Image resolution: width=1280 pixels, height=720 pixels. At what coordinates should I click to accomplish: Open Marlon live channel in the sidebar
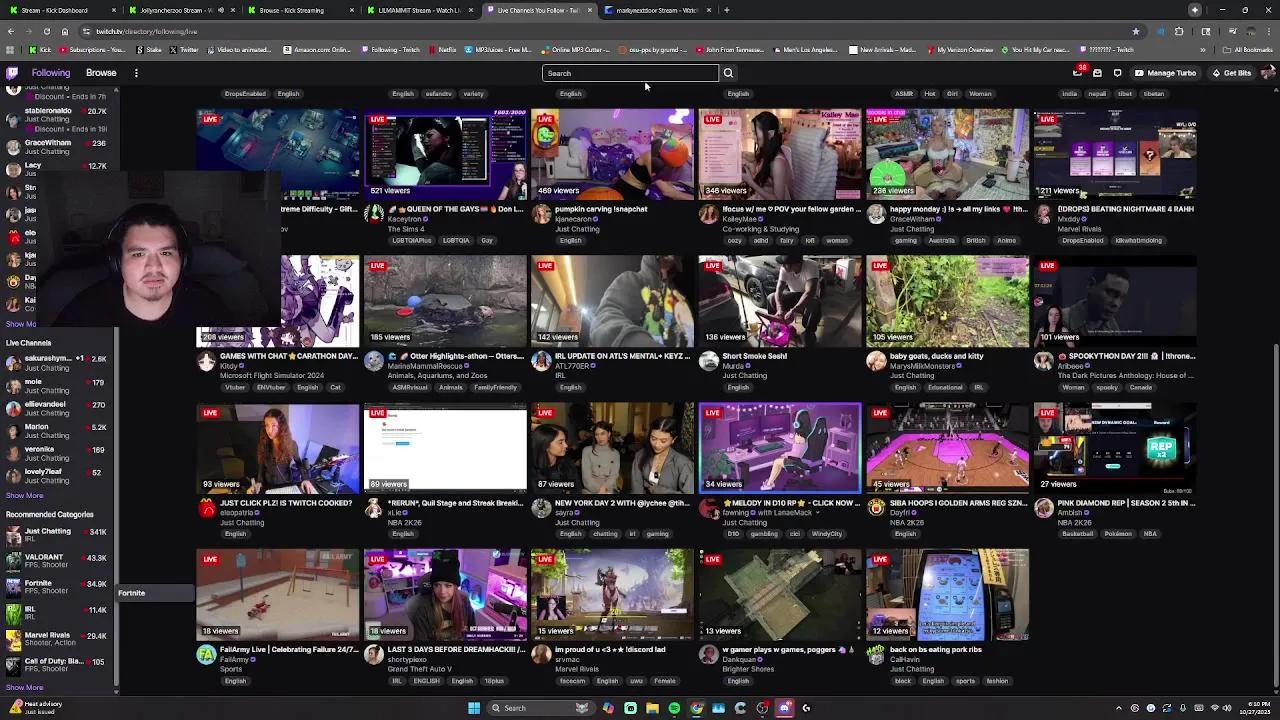pos(58,432)
